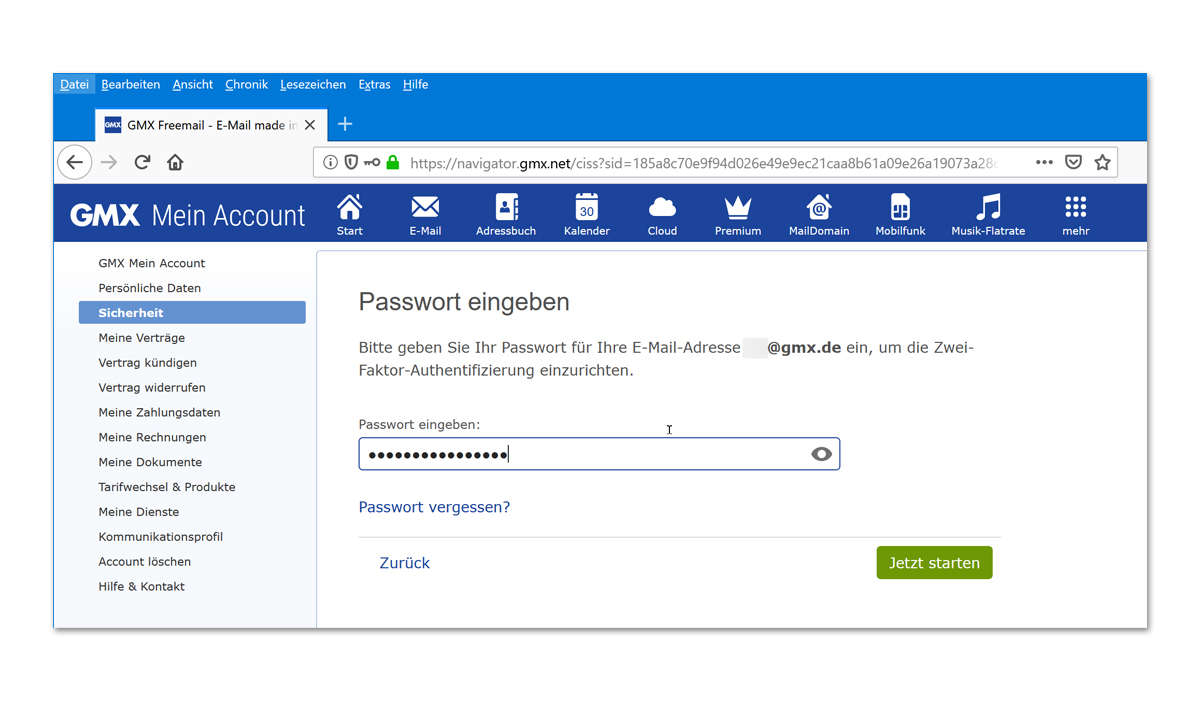
Task: Open the E-Mail envelope icon
Action: coord(425,207)
